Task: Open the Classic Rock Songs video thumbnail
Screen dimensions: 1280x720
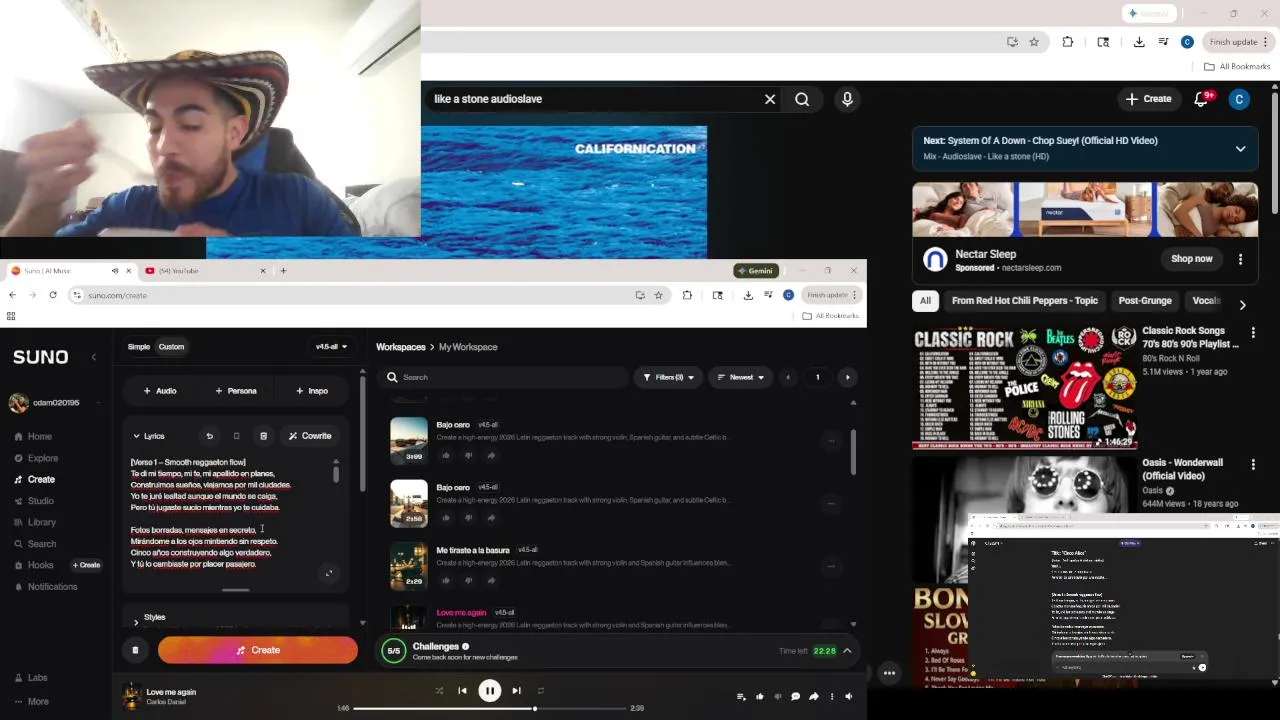Action: (1025, 387)
